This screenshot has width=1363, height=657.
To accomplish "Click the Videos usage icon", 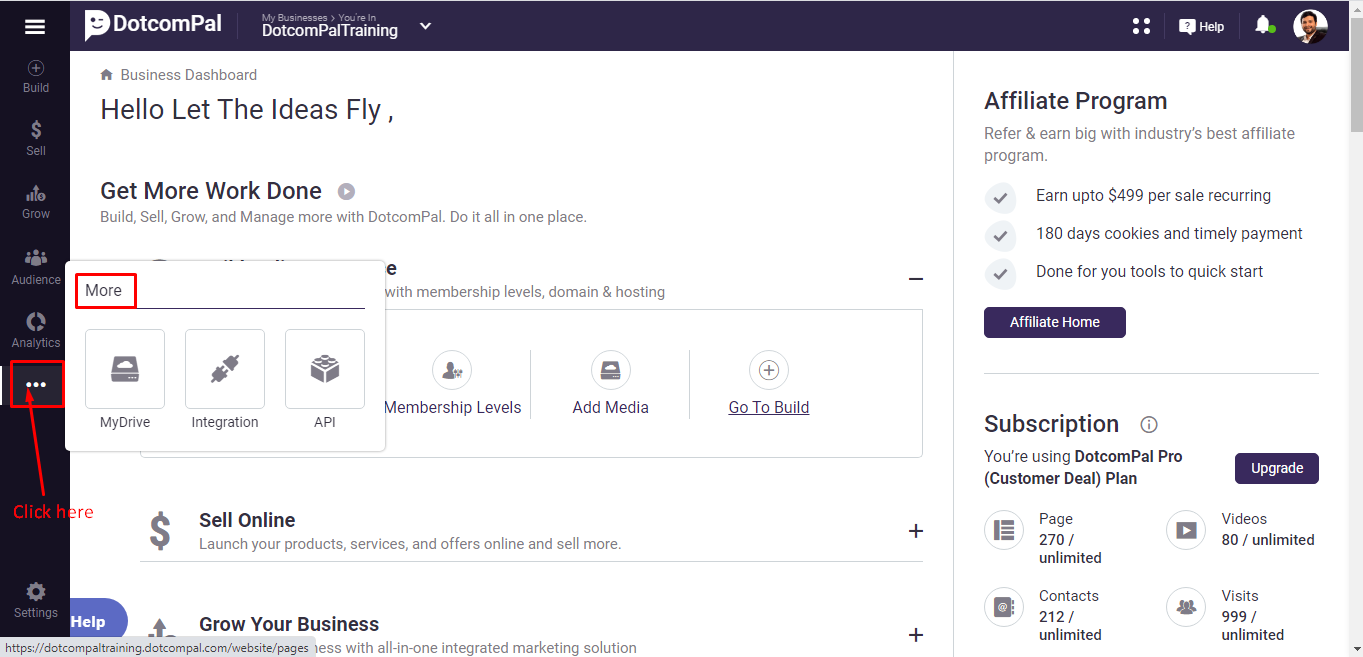I will 1186,530.
